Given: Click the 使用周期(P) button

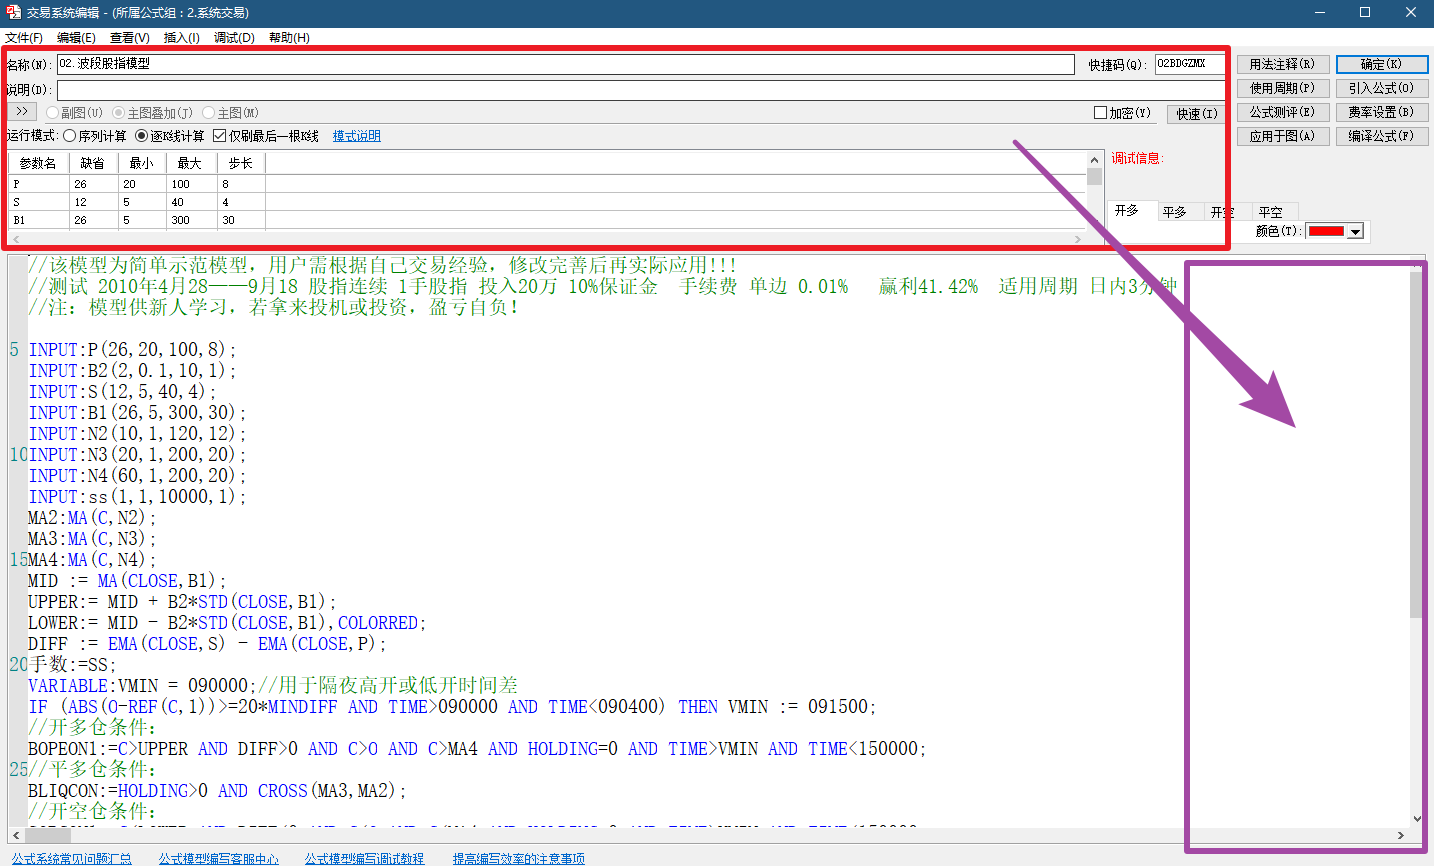Looking at the screenshot, I should 1283,88.
